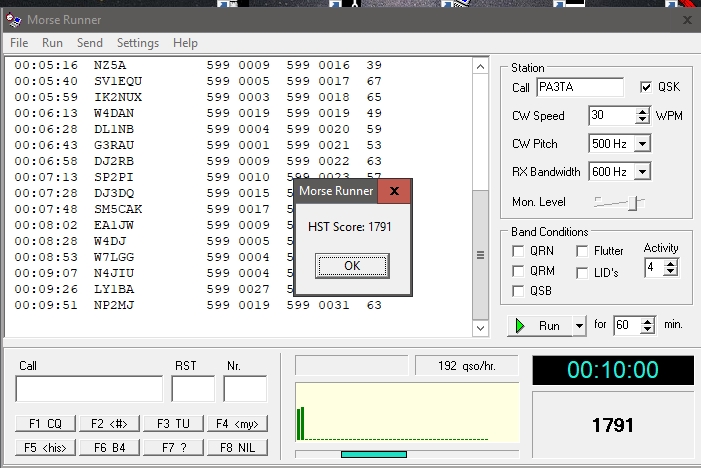Click the Morse Runner app icon in title bar

pos(13,20)
